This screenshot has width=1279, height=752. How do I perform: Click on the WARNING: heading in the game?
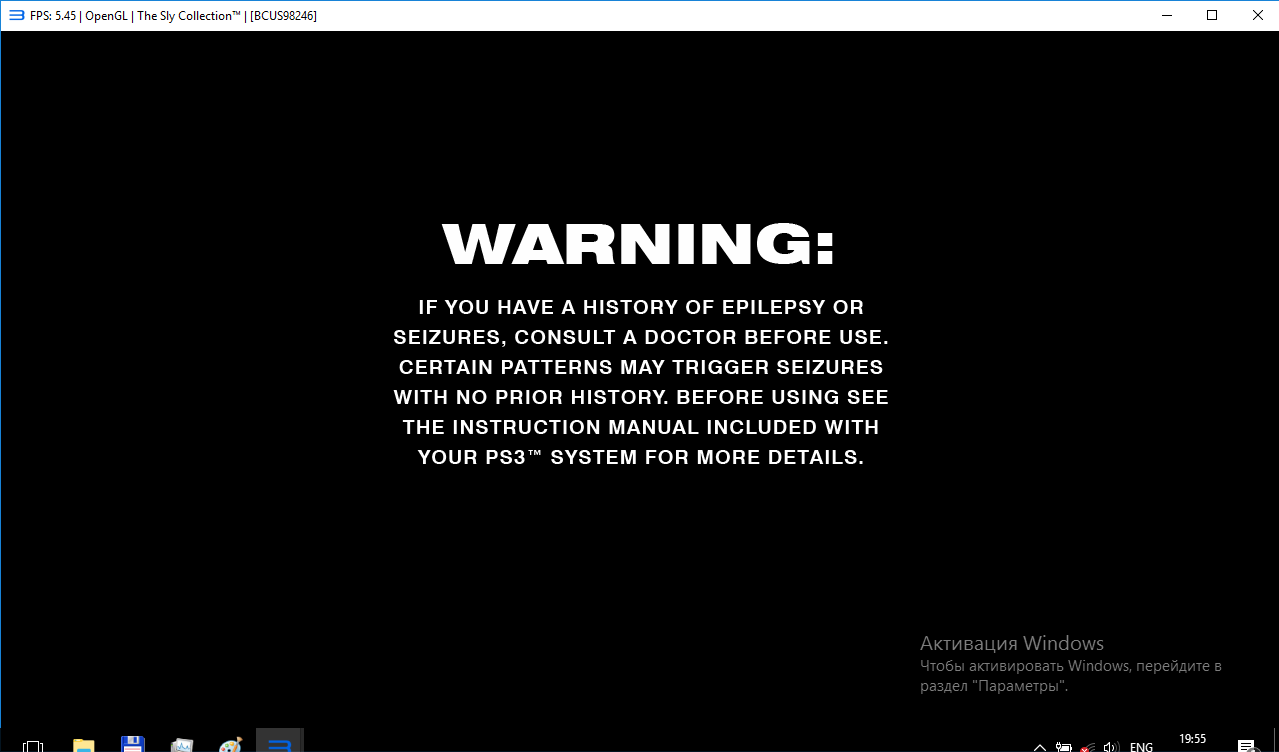639,245
